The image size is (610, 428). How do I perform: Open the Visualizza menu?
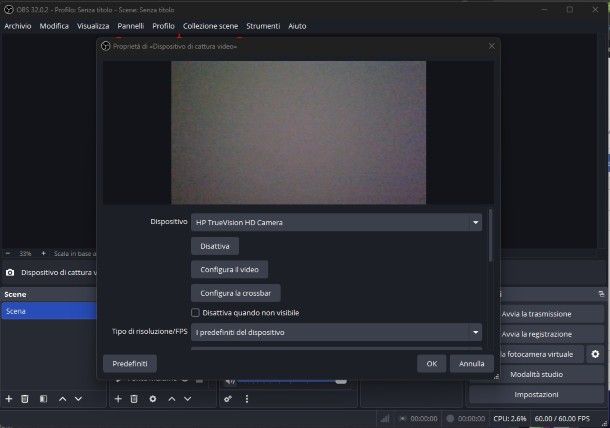(93, 26)
